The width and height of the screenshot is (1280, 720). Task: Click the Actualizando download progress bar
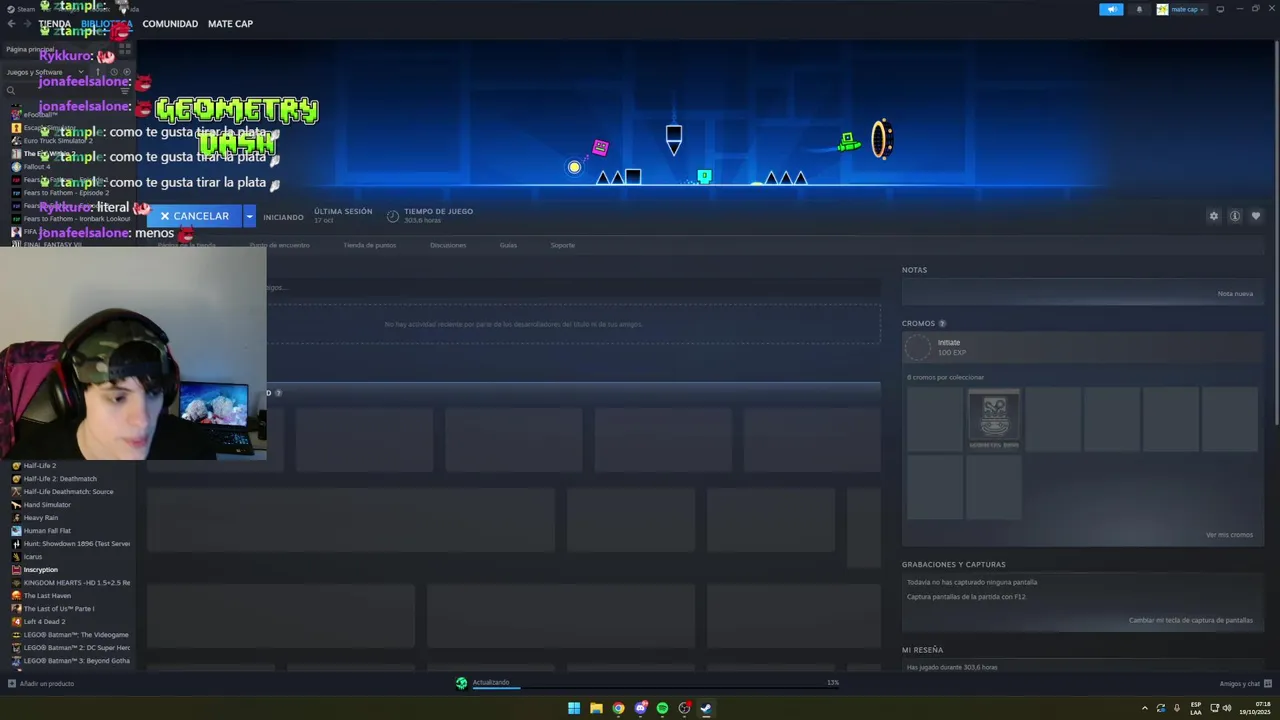click(x=655, y=687)
